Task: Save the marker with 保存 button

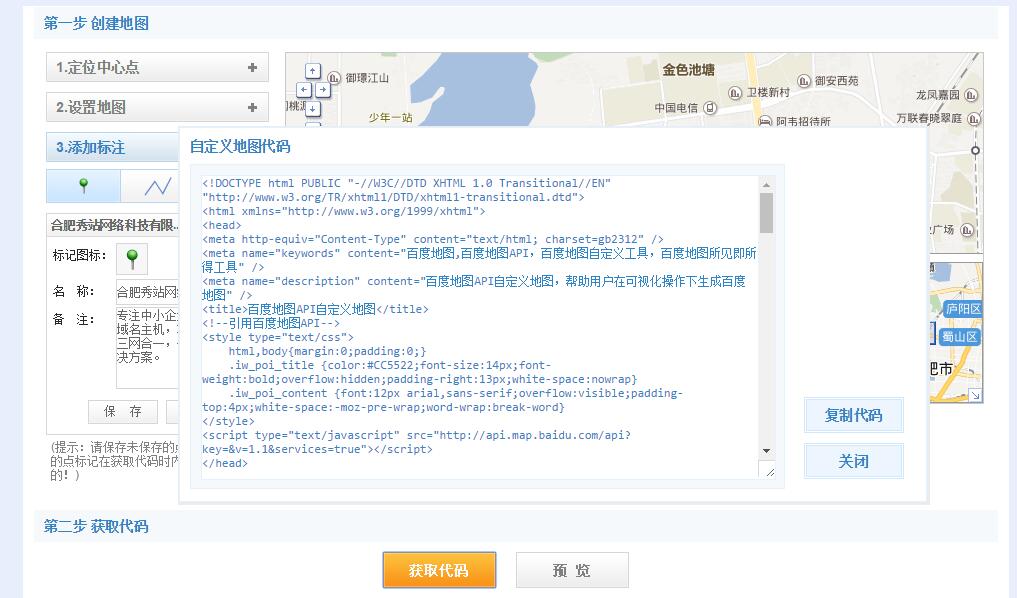Action: [x=123, y=411]
